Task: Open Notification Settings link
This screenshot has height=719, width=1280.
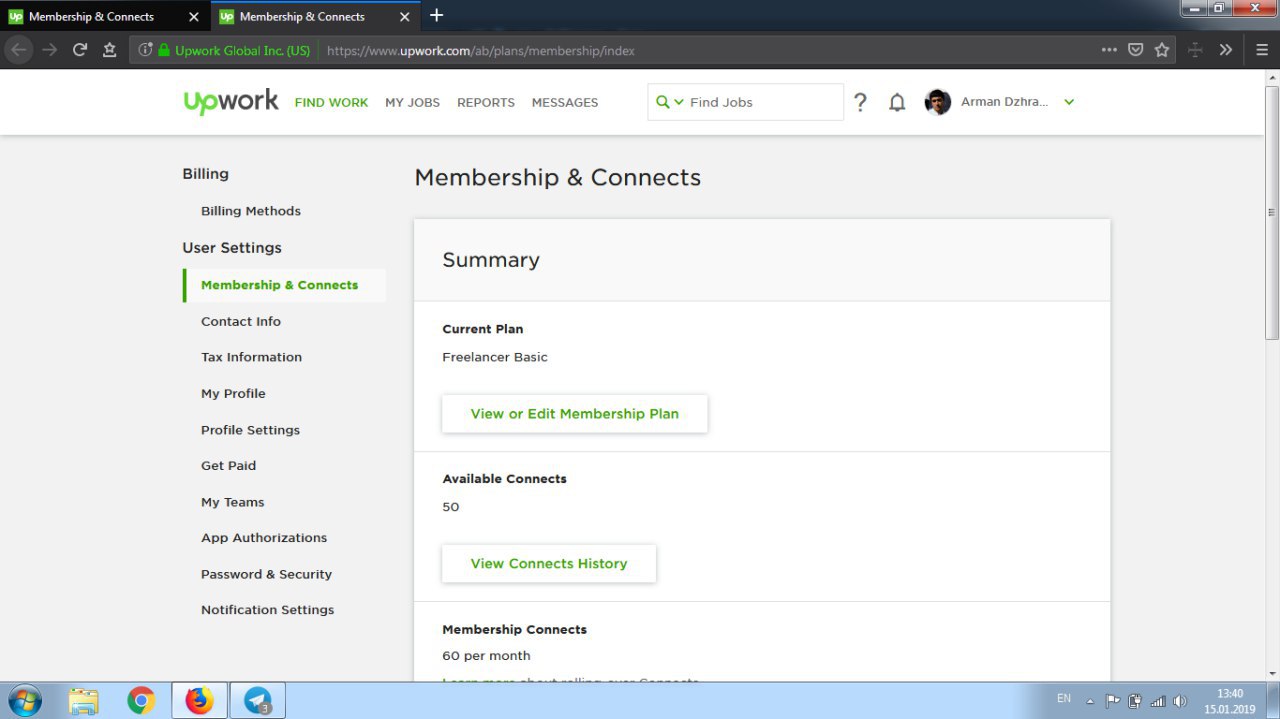Action: tap(267, 610)
